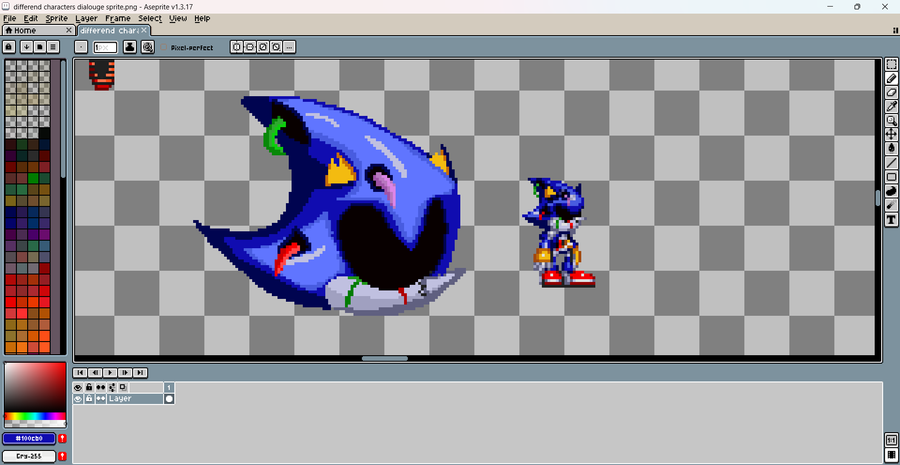Click the red warning beside the foreground color
Image resolution: width=900 pixels, height=465 pixels.
(x=63, y=439)
